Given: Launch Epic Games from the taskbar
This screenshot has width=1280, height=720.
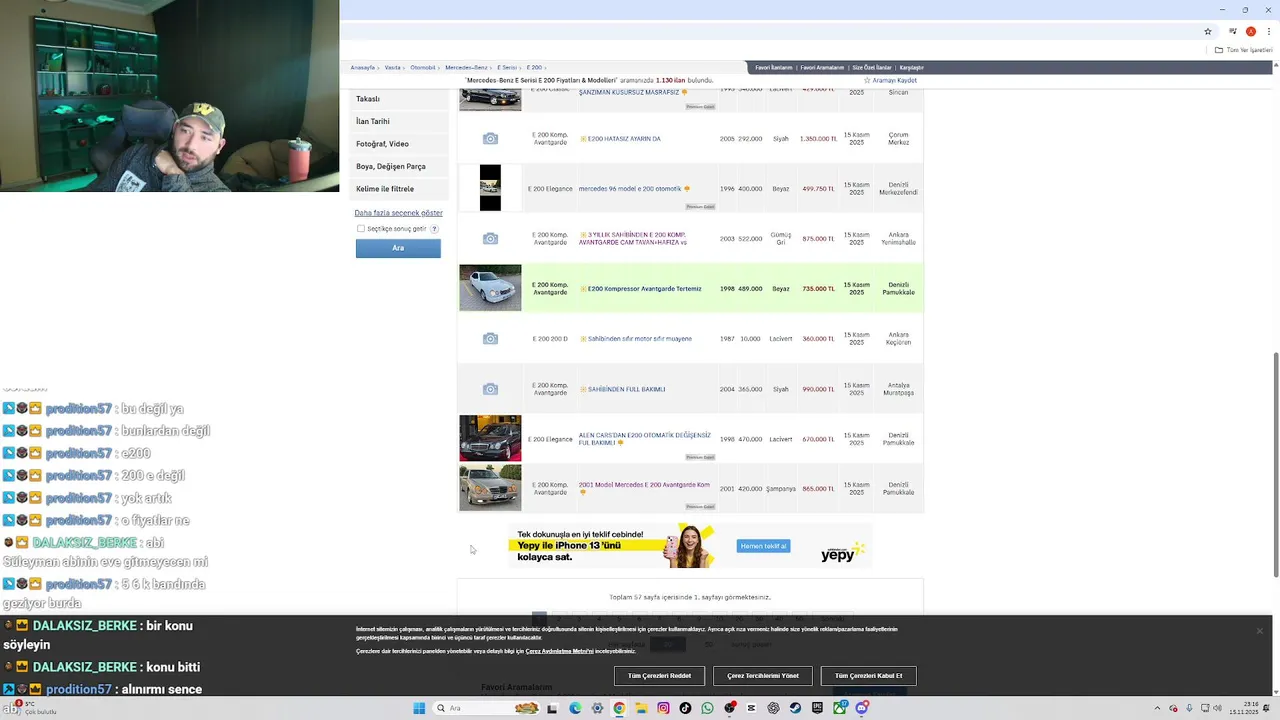Looking at the screenshot, I should tap(817, 708).
